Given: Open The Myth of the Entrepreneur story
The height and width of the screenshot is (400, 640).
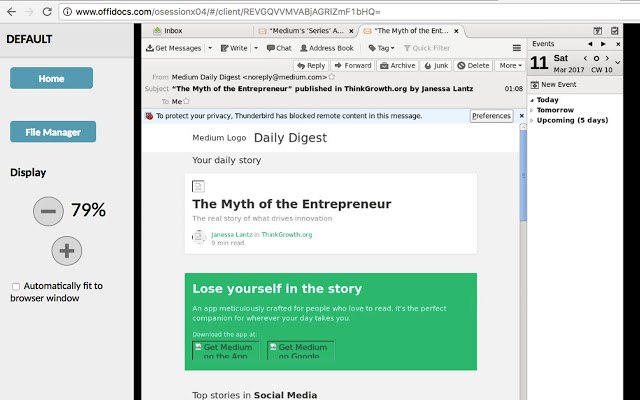Looking at the screenshot, I should pos(291,204).
